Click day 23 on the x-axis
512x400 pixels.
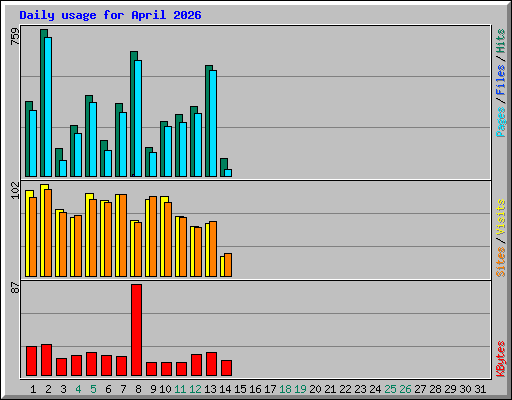(x=360, y=389)
